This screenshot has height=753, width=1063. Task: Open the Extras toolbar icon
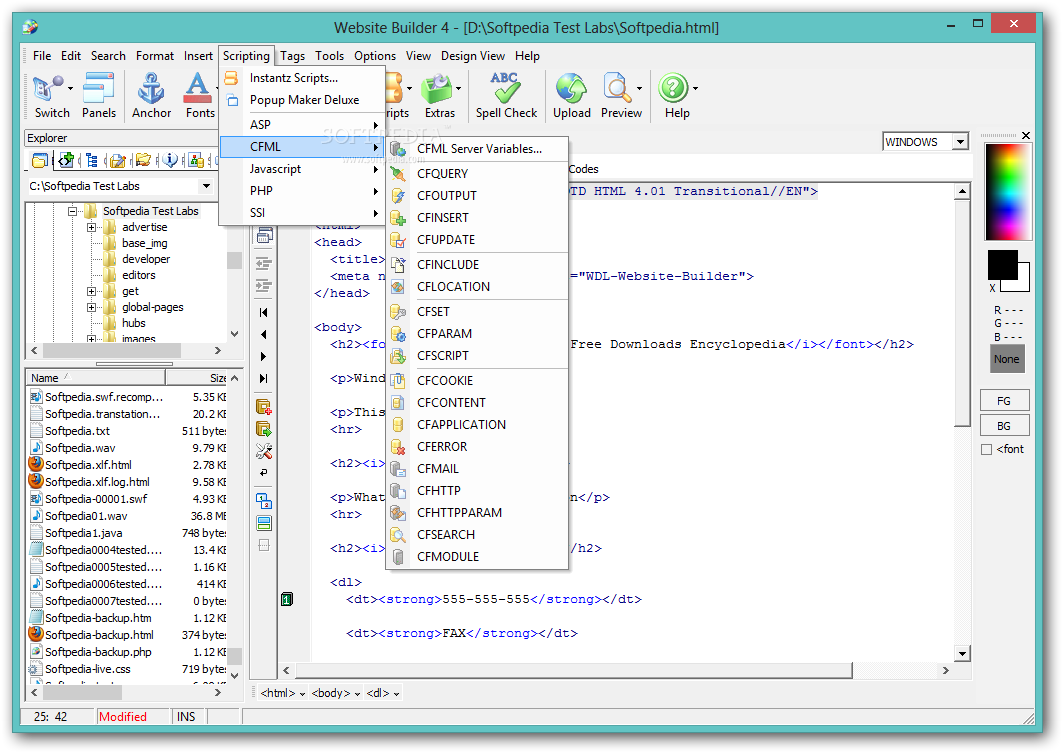(439, 89)
